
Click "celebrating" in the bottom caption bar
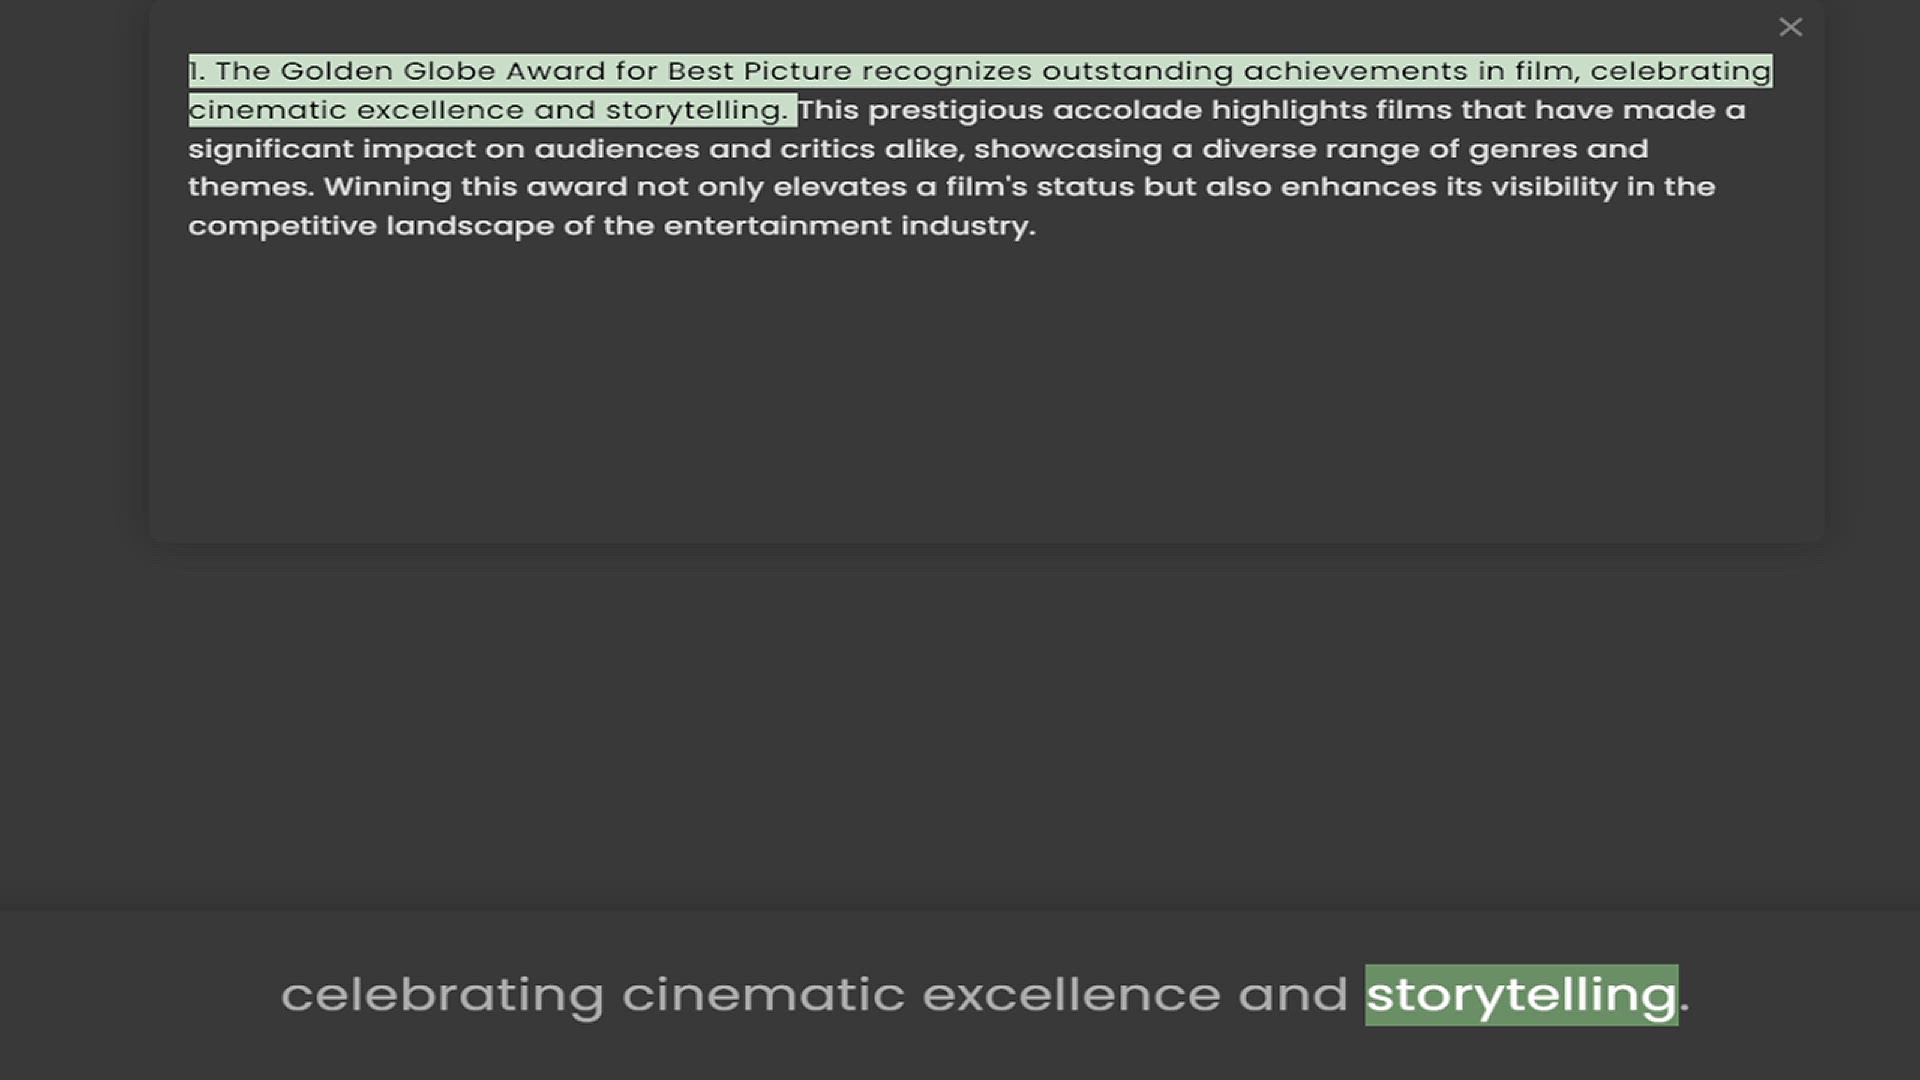pyautogui.click(x=442, y=995)
